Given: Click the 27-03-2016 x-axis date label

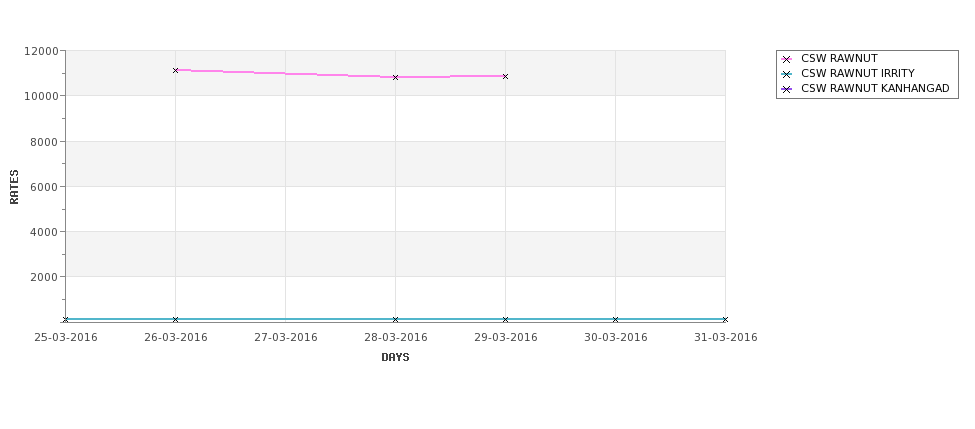Looking at the screenshot, I should 285,337.
